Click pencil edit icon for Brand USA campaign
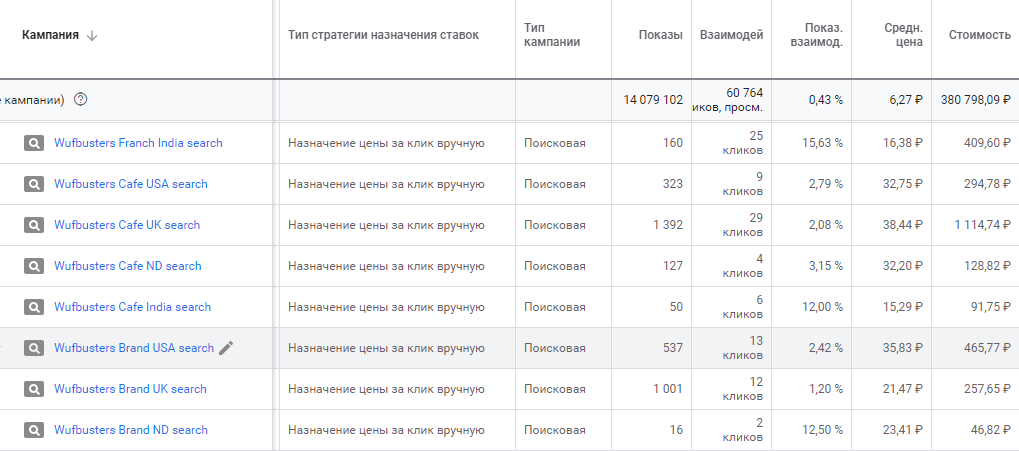The width and height of the screenshot is (1019, 451). (227, 348)
